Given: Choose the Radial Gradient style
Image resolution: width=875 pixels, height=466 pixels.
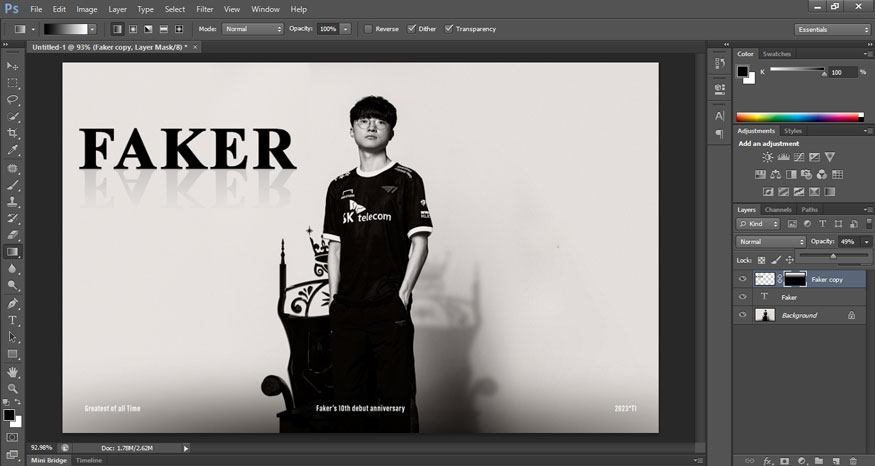Looking at the screenshot, I should [x=133, y=29].
